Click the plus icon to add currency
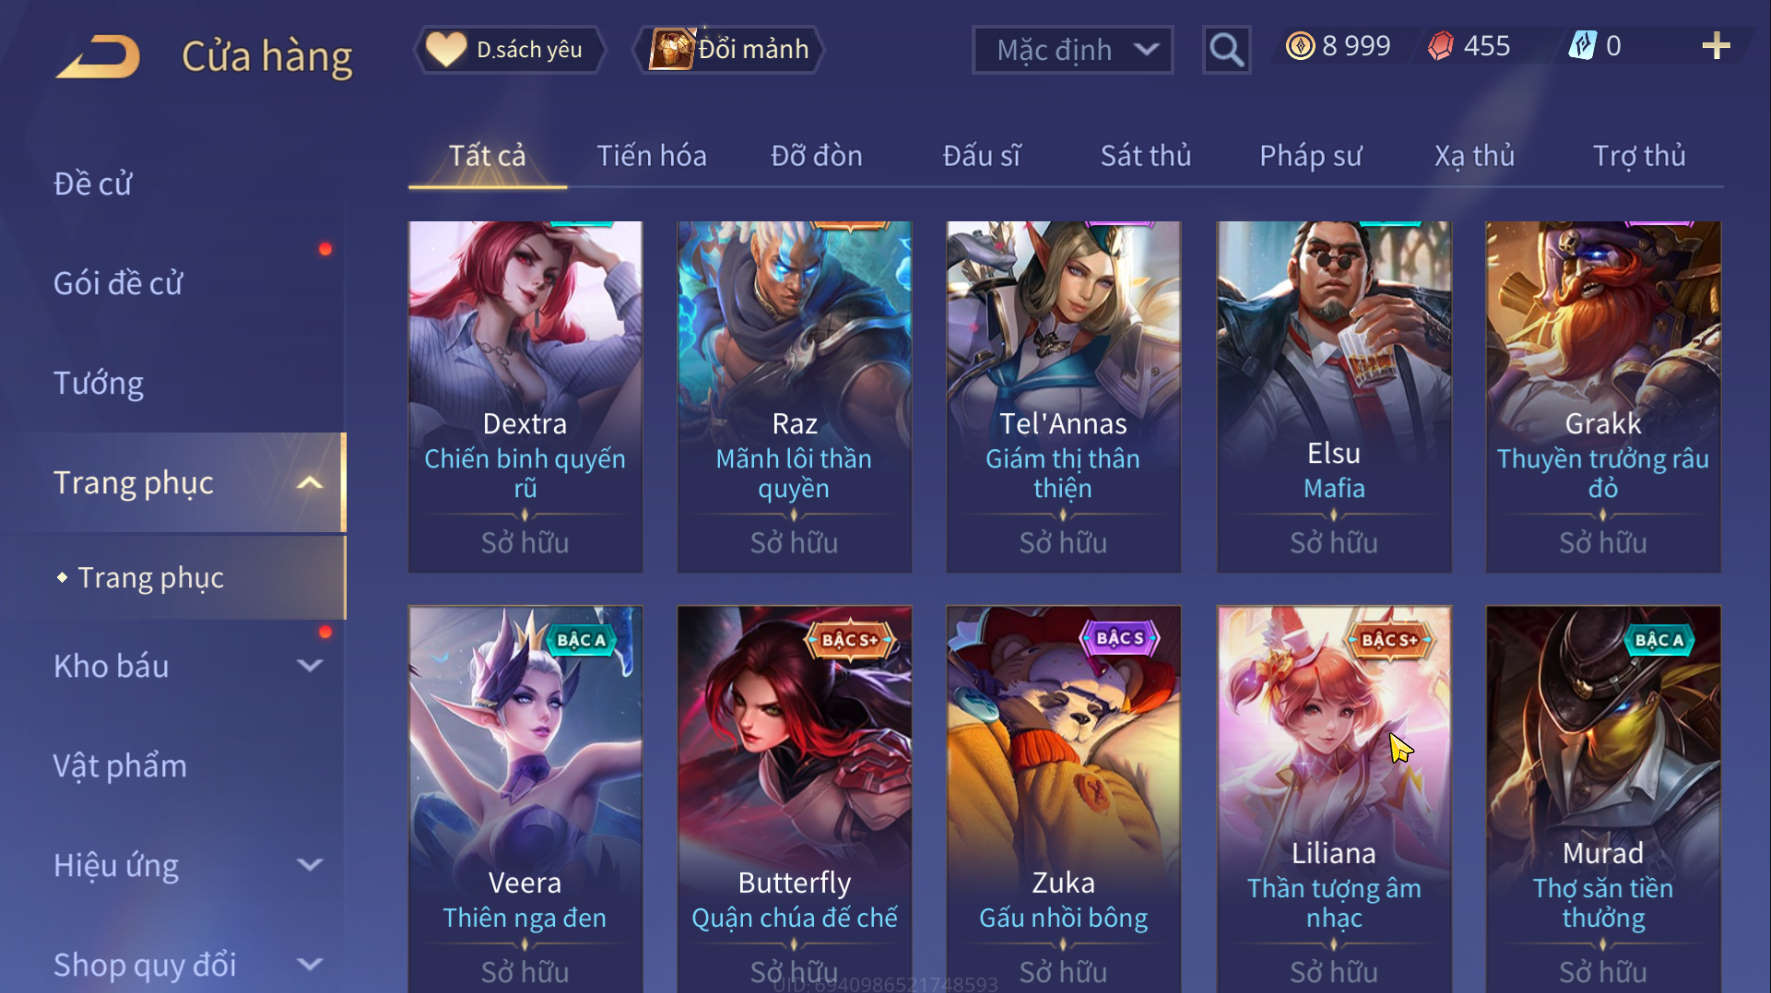Screen dimensions: 1771x993 [x=1716, y=46]
